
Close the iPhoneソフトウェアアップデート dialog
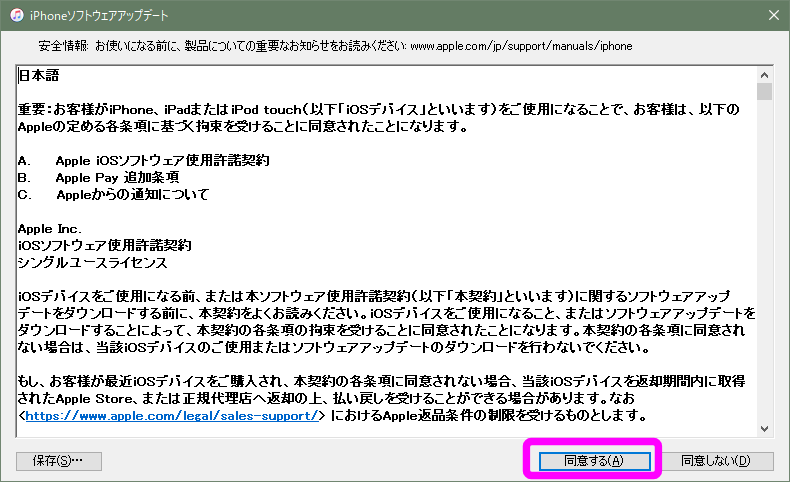click(x=774, y=15)
